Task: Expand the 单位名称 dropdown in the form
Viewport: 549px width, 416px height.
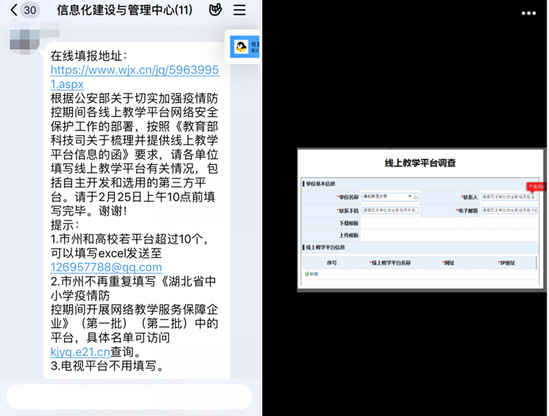Action: point(415,197)
